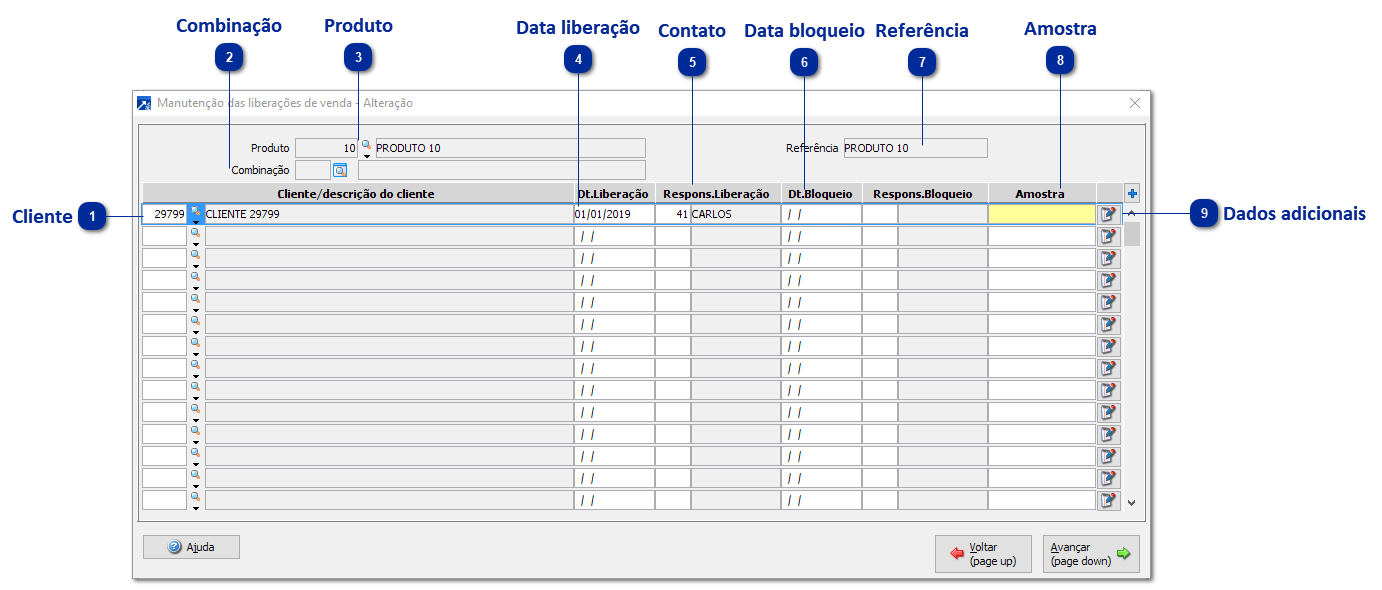
Task: Close the Manutenção das liberações de venda window
Action: coord(1135,103)
